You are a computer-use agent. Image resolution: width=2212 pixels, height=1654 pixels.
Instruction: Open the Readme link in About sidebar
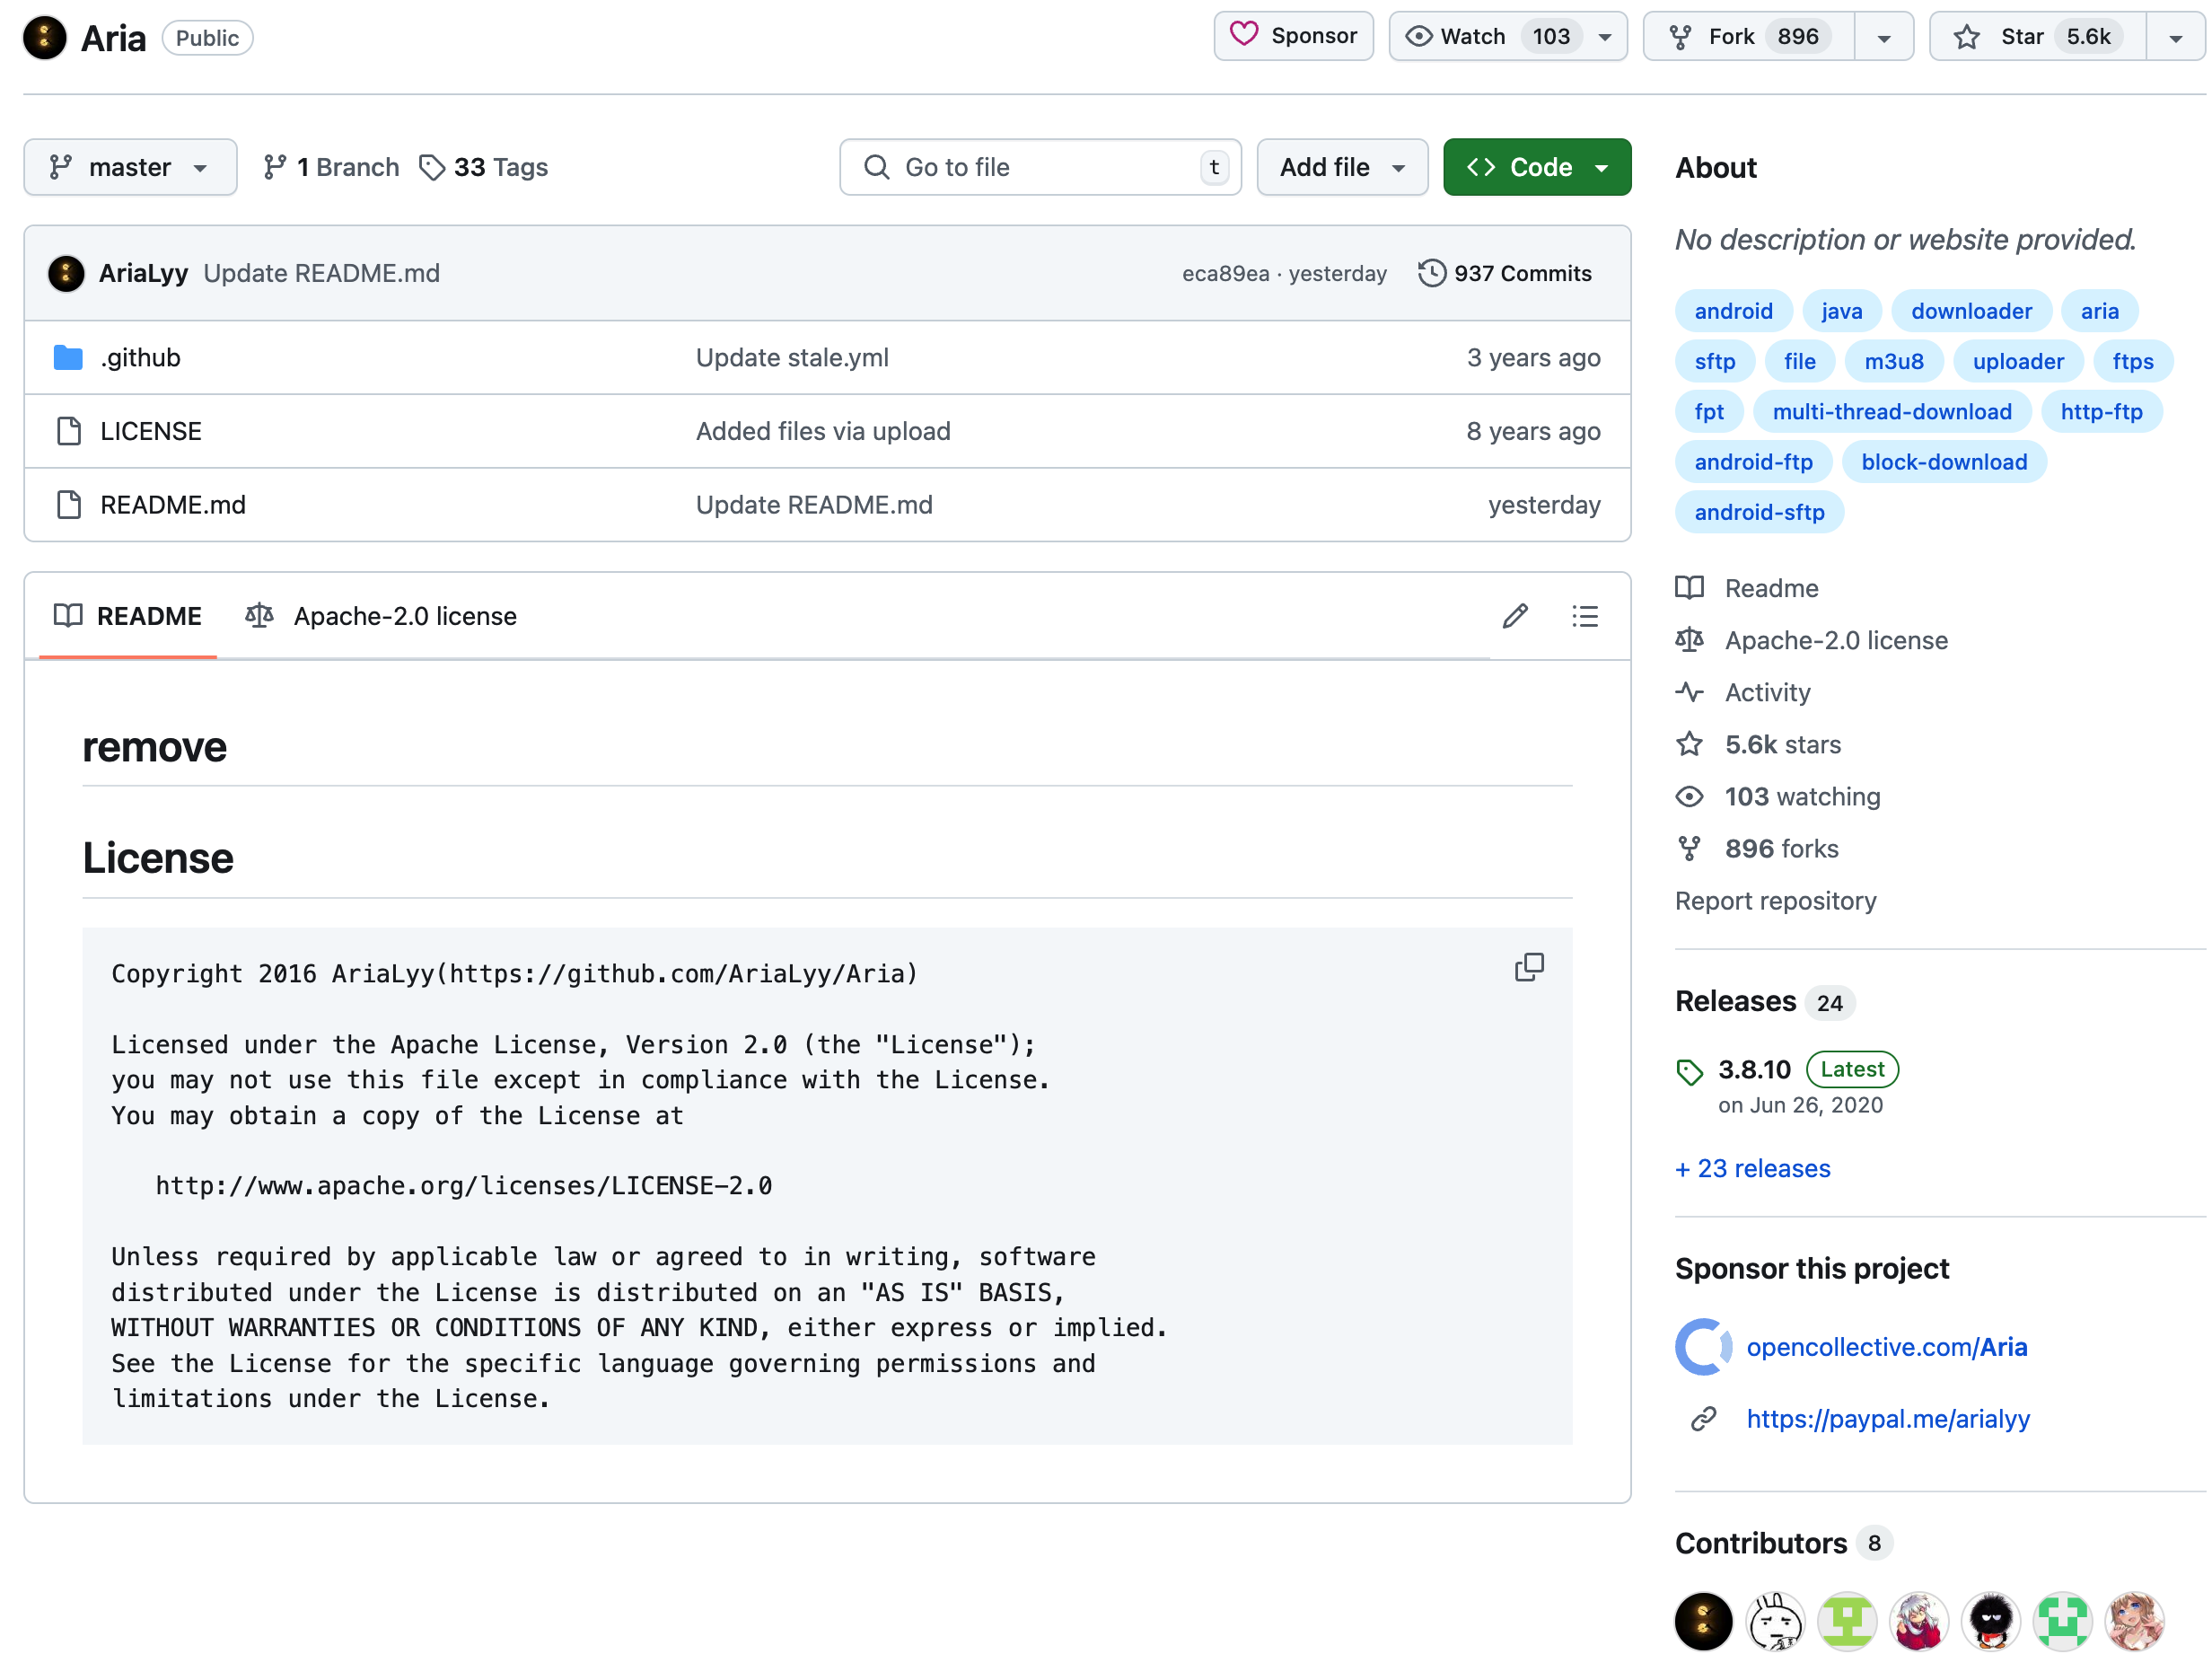click(x=1747, y=588)
